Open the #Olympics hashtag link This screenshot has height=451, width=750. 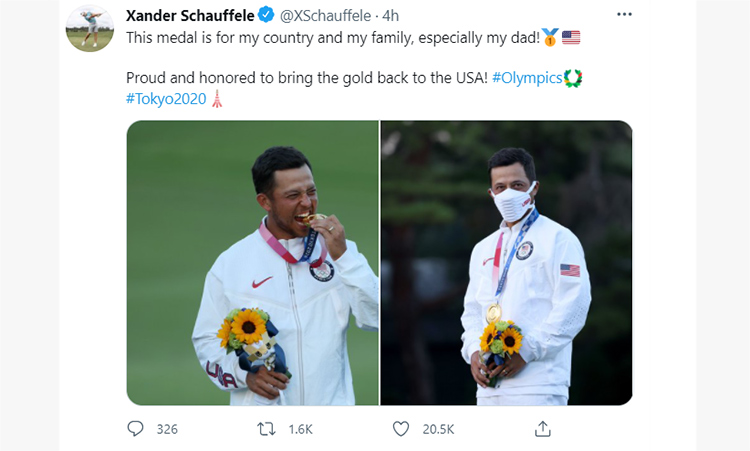click(527, 78)
